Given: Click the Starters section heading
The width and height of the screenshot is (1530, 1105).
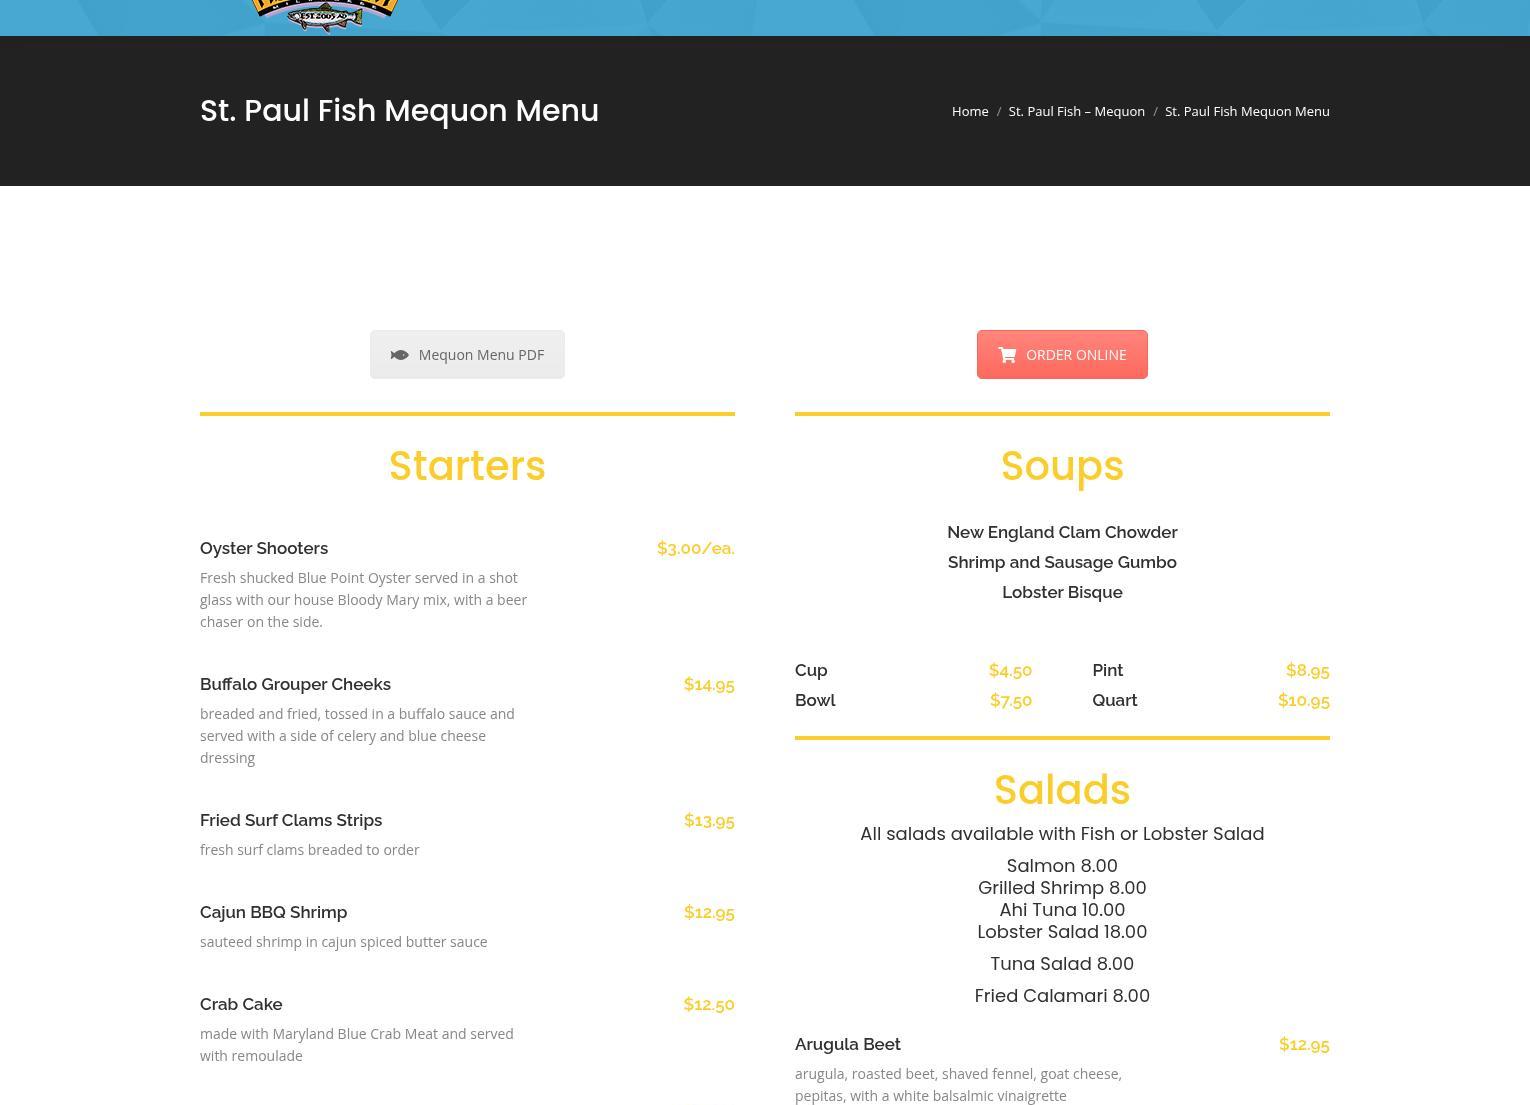Looking at the screenshot, I should (x=467, y=466).
